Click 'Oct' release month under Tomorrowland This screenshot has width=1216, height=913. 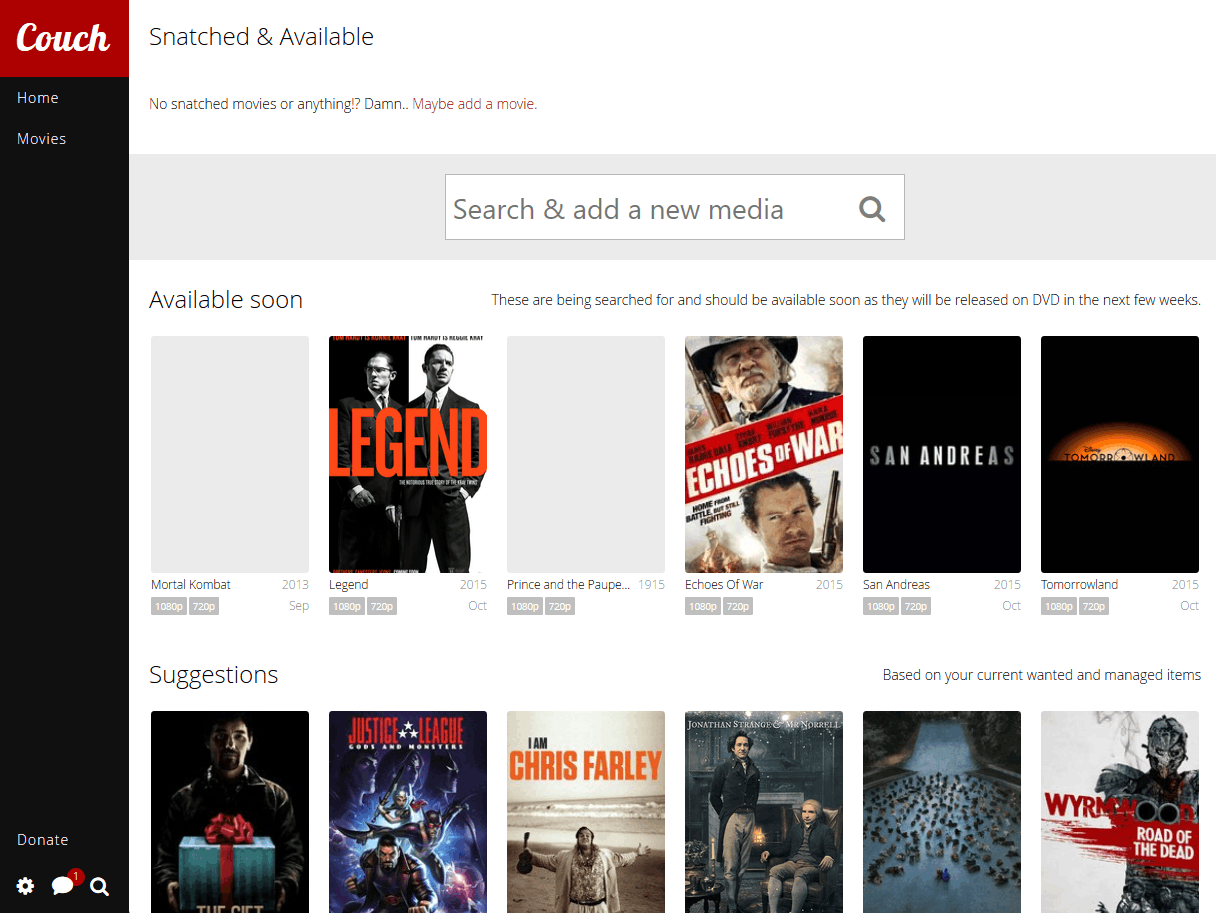[1190, 606]
